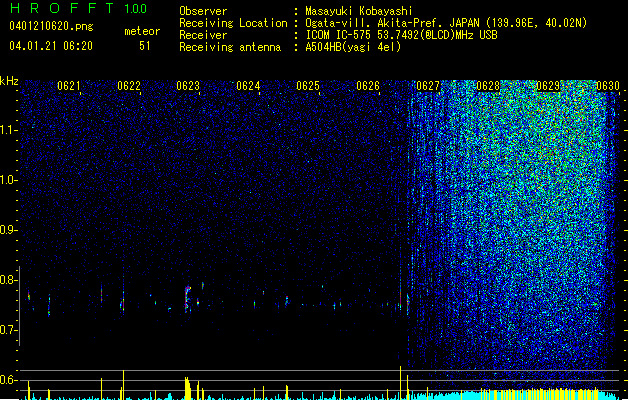Click the date text 04.01.21 06:20
This screenshot has height=400, width=629.
[x=51, y=46]
